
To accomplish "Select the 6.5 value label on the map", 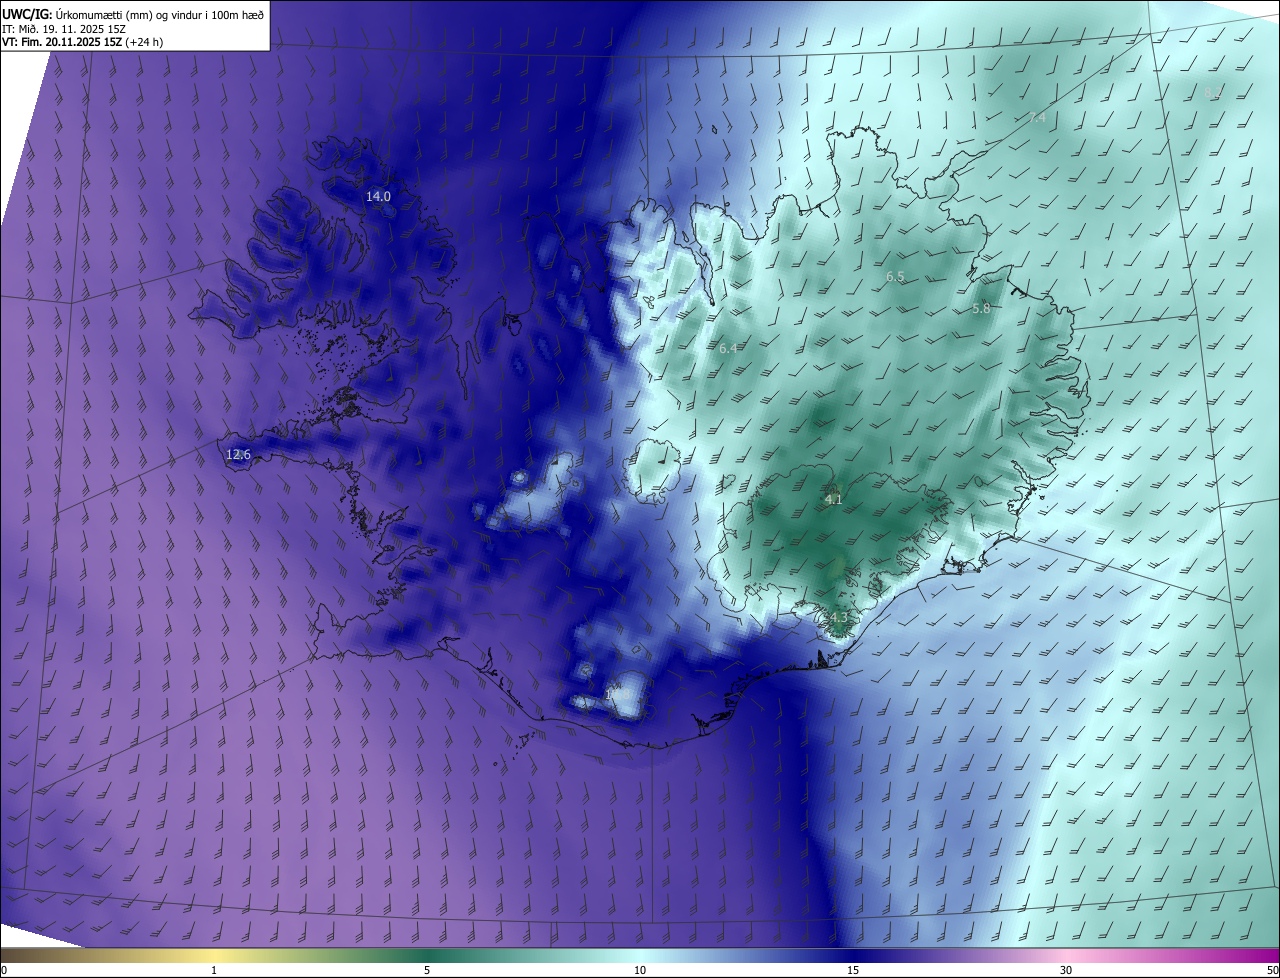I will tap(895, 276).
